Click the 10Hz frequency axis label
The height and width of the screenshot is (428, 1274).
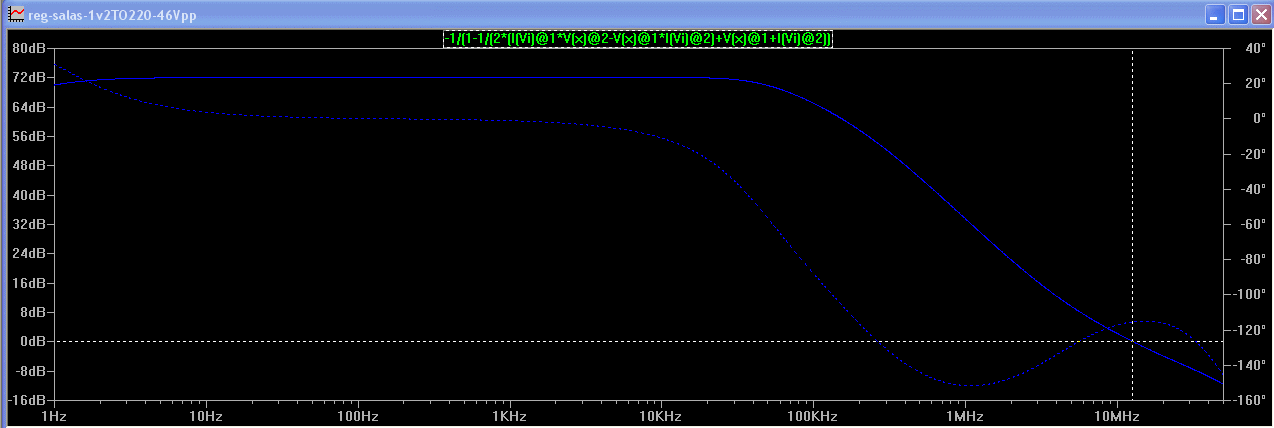pyautogui.click(x=205, y=415)
